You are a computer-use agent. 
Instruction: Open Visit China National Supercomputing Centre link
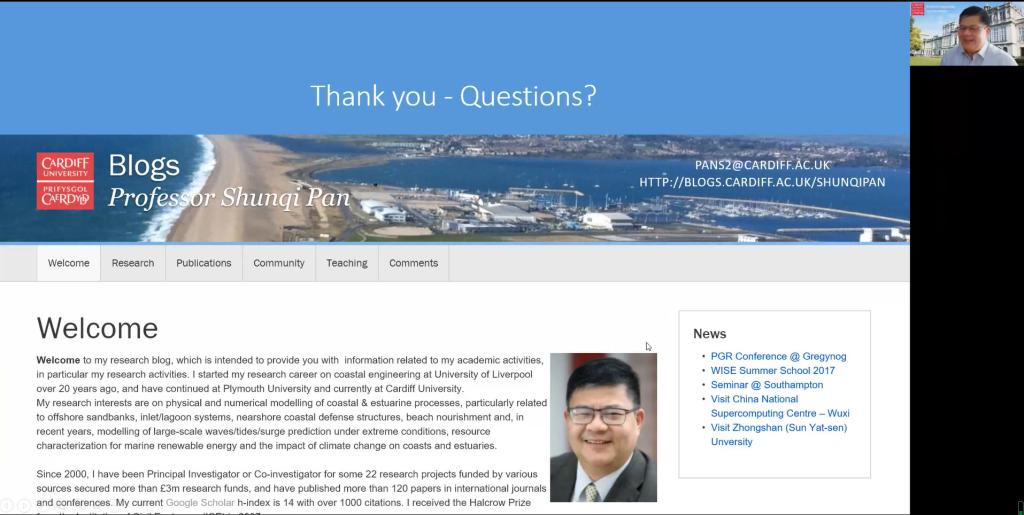779,406
